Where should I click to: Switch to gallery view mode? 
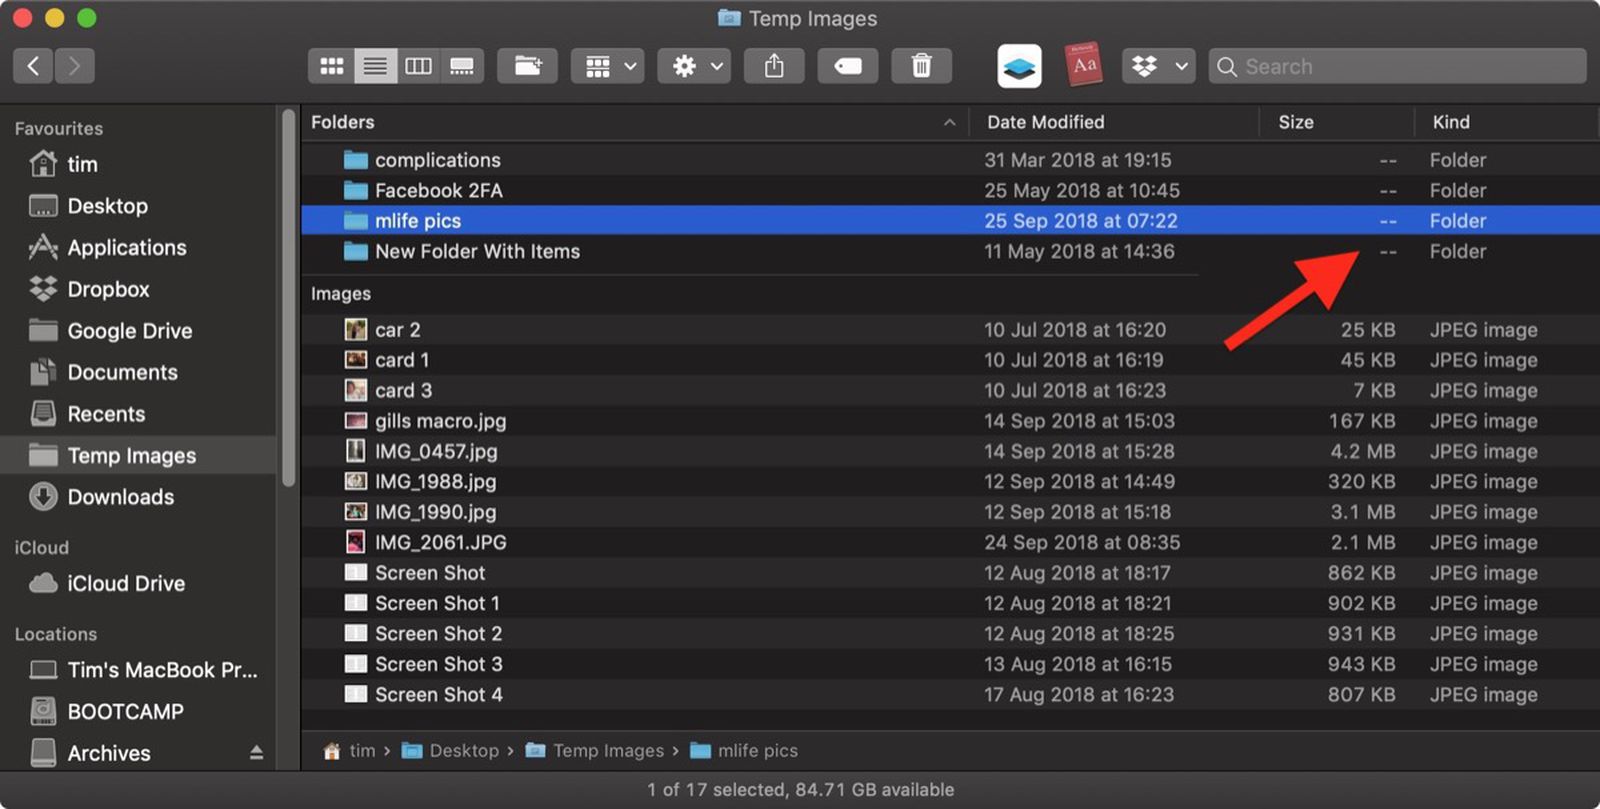(x=462, y=67)
